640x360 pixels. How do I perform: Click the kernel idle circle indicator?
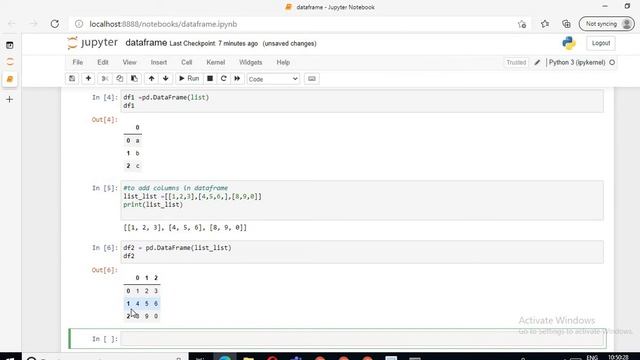pos(612,62)
